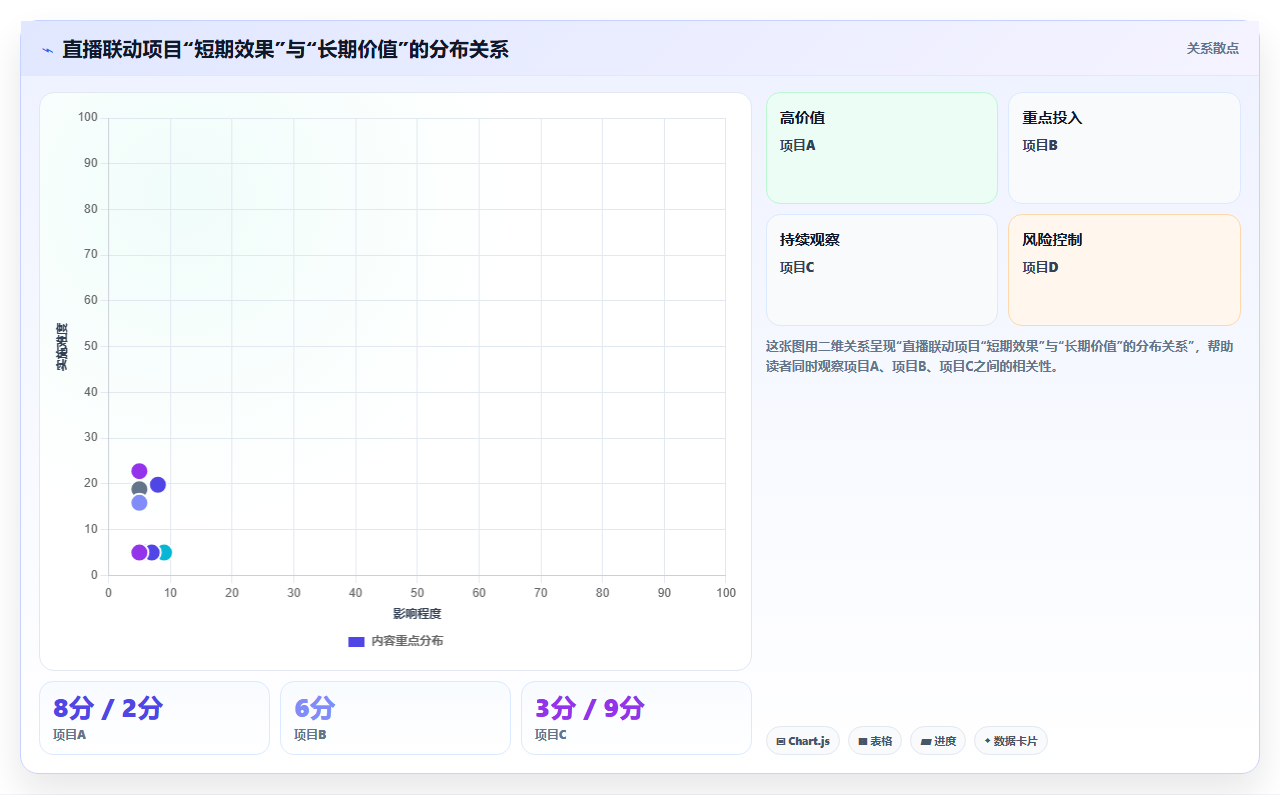The image size is (1280, 795).
Task: Open the 风险控制 项目D card
Action: [x=1124, y=270]
